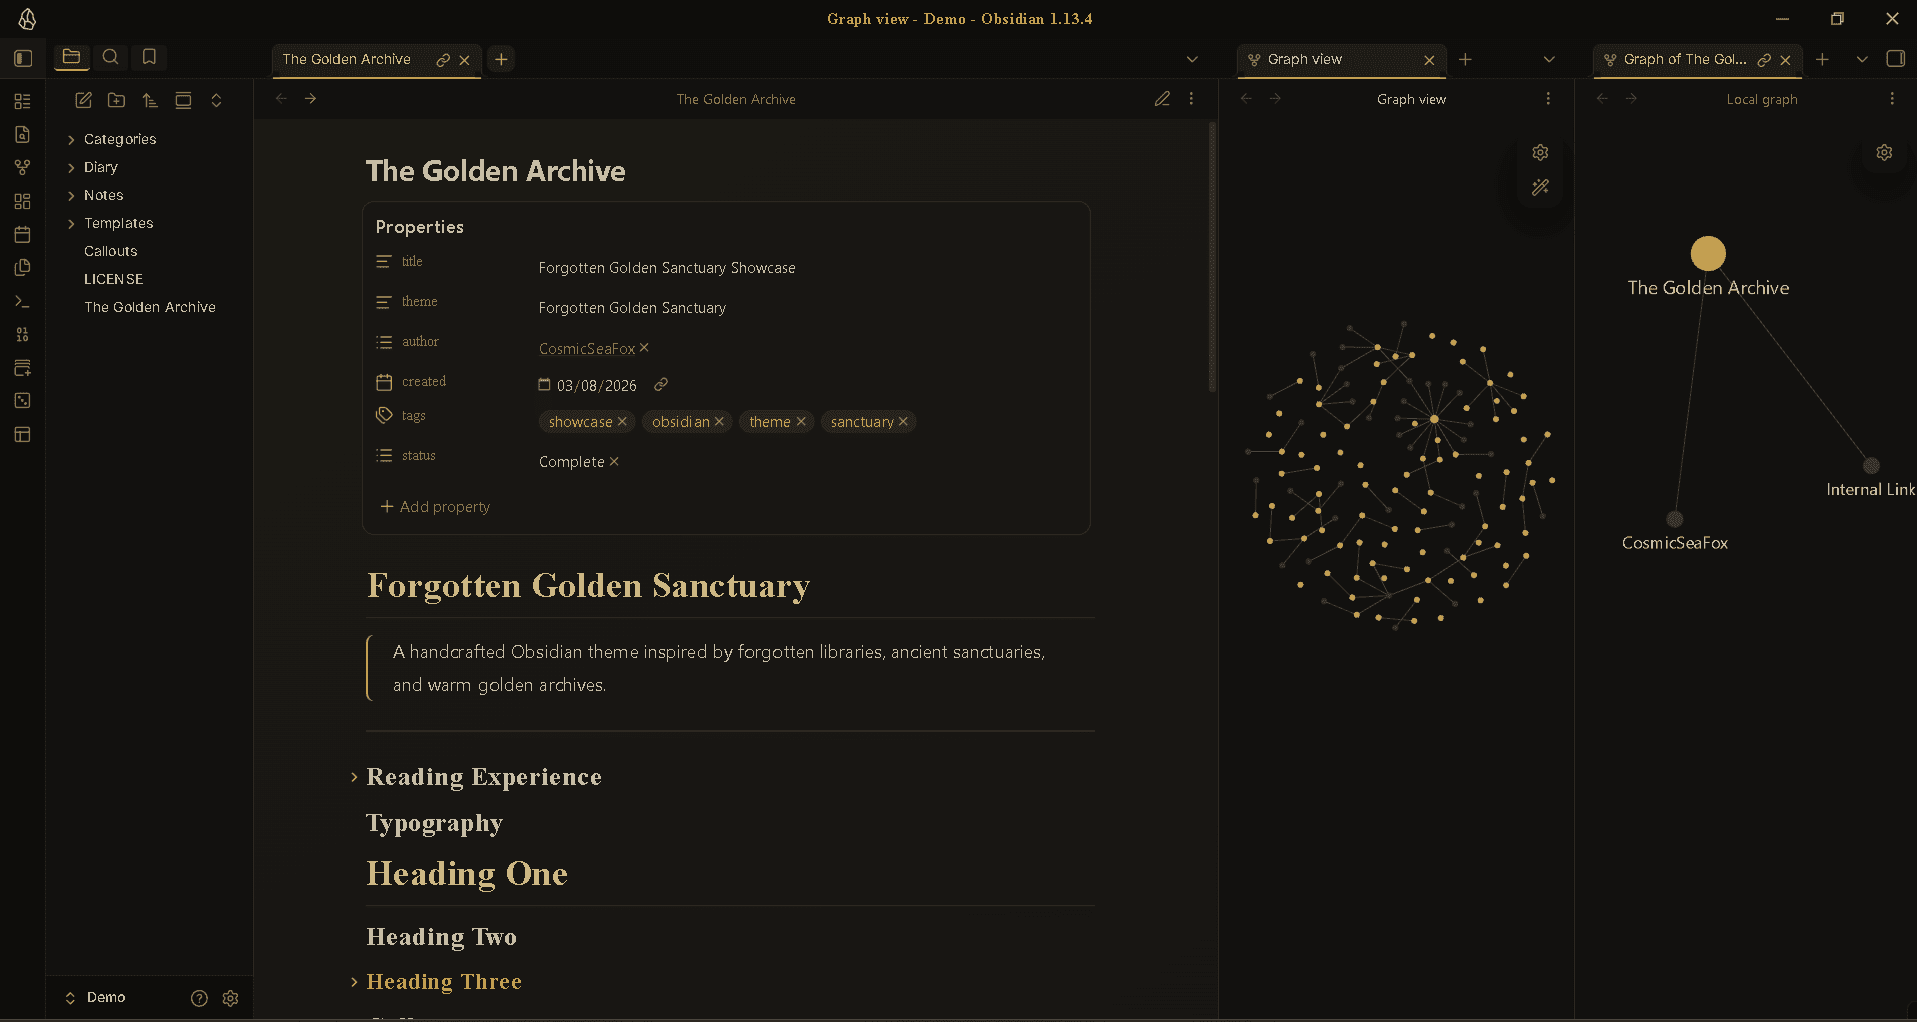Image resolution: width=1917 pixels, height=1022 pixels.
Task: Click the sanctuary tag pill
Action: [862, 422]
